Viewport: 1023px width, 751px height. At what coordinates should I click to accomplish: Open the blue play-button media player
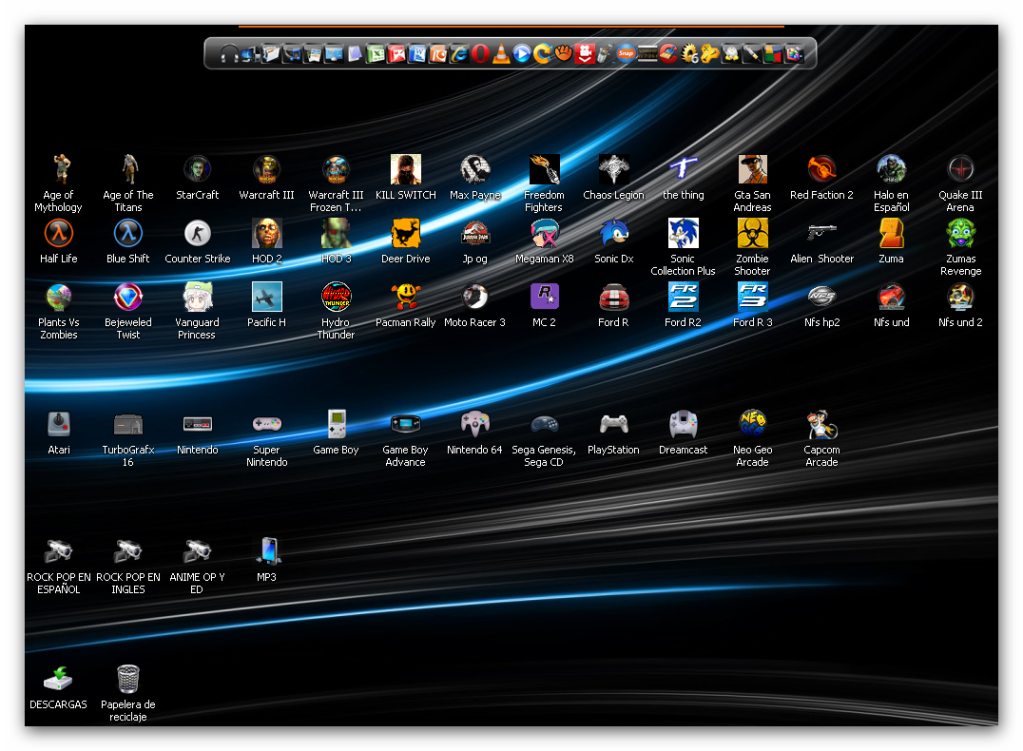tap(521, 54)
